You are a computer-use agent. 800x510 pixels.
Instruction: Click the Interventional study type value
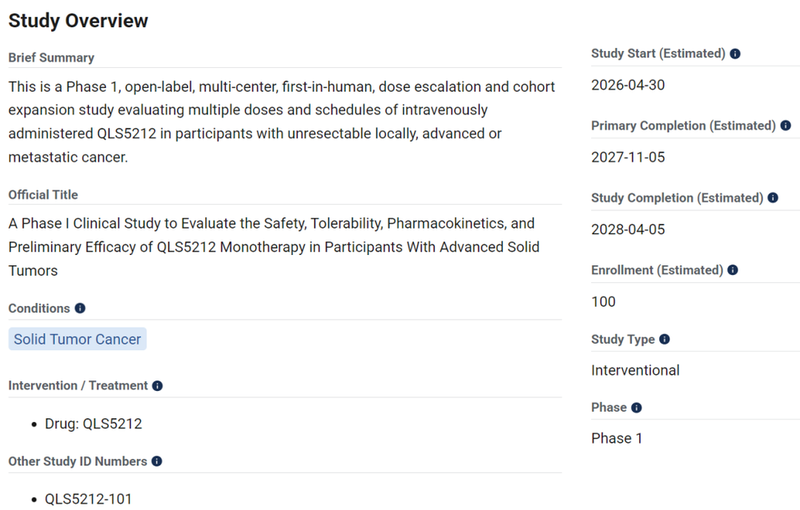(635, 370)
